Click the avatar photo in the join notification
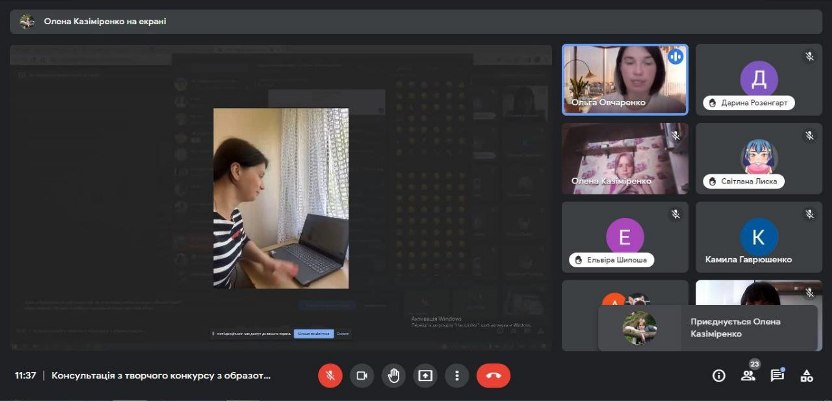This screenshot has width=832, height=401. [x=639, y=328]
